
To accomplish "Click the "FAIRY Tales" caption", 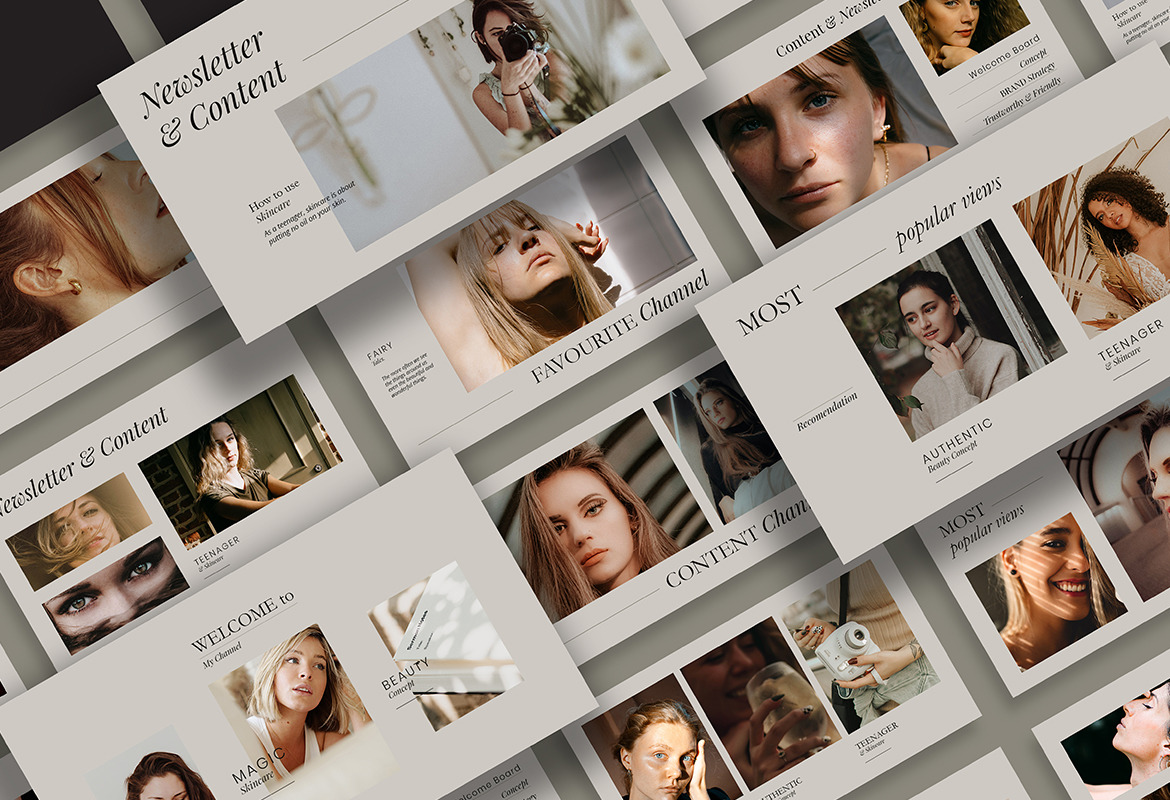I will coord(380,353).
